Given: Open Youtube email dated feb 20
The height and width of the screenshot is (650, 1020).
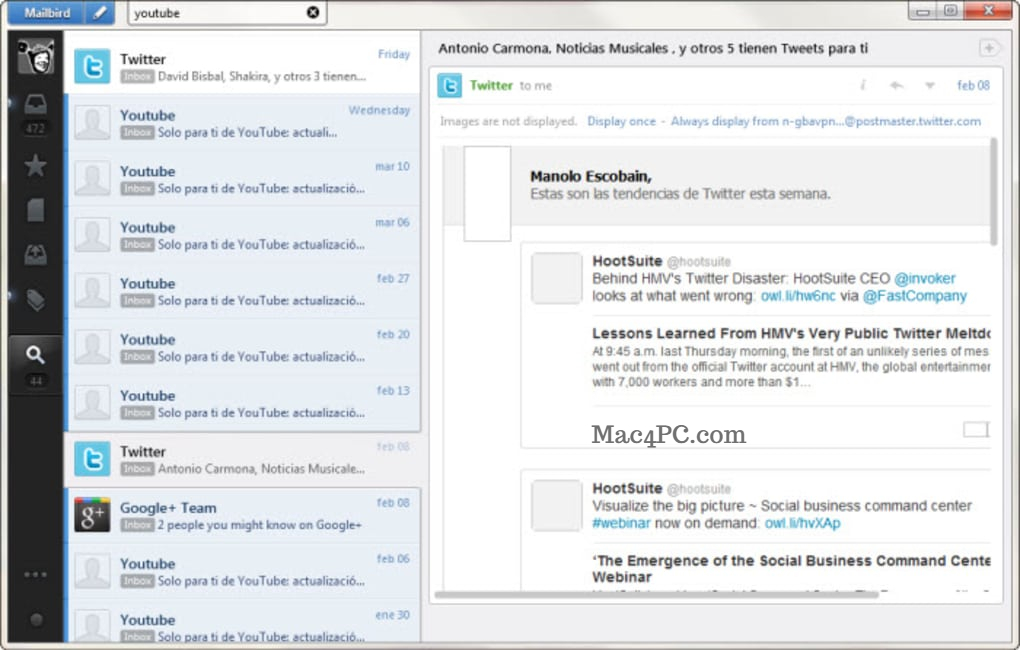Looking at the screenshot, I should [243, 347].
